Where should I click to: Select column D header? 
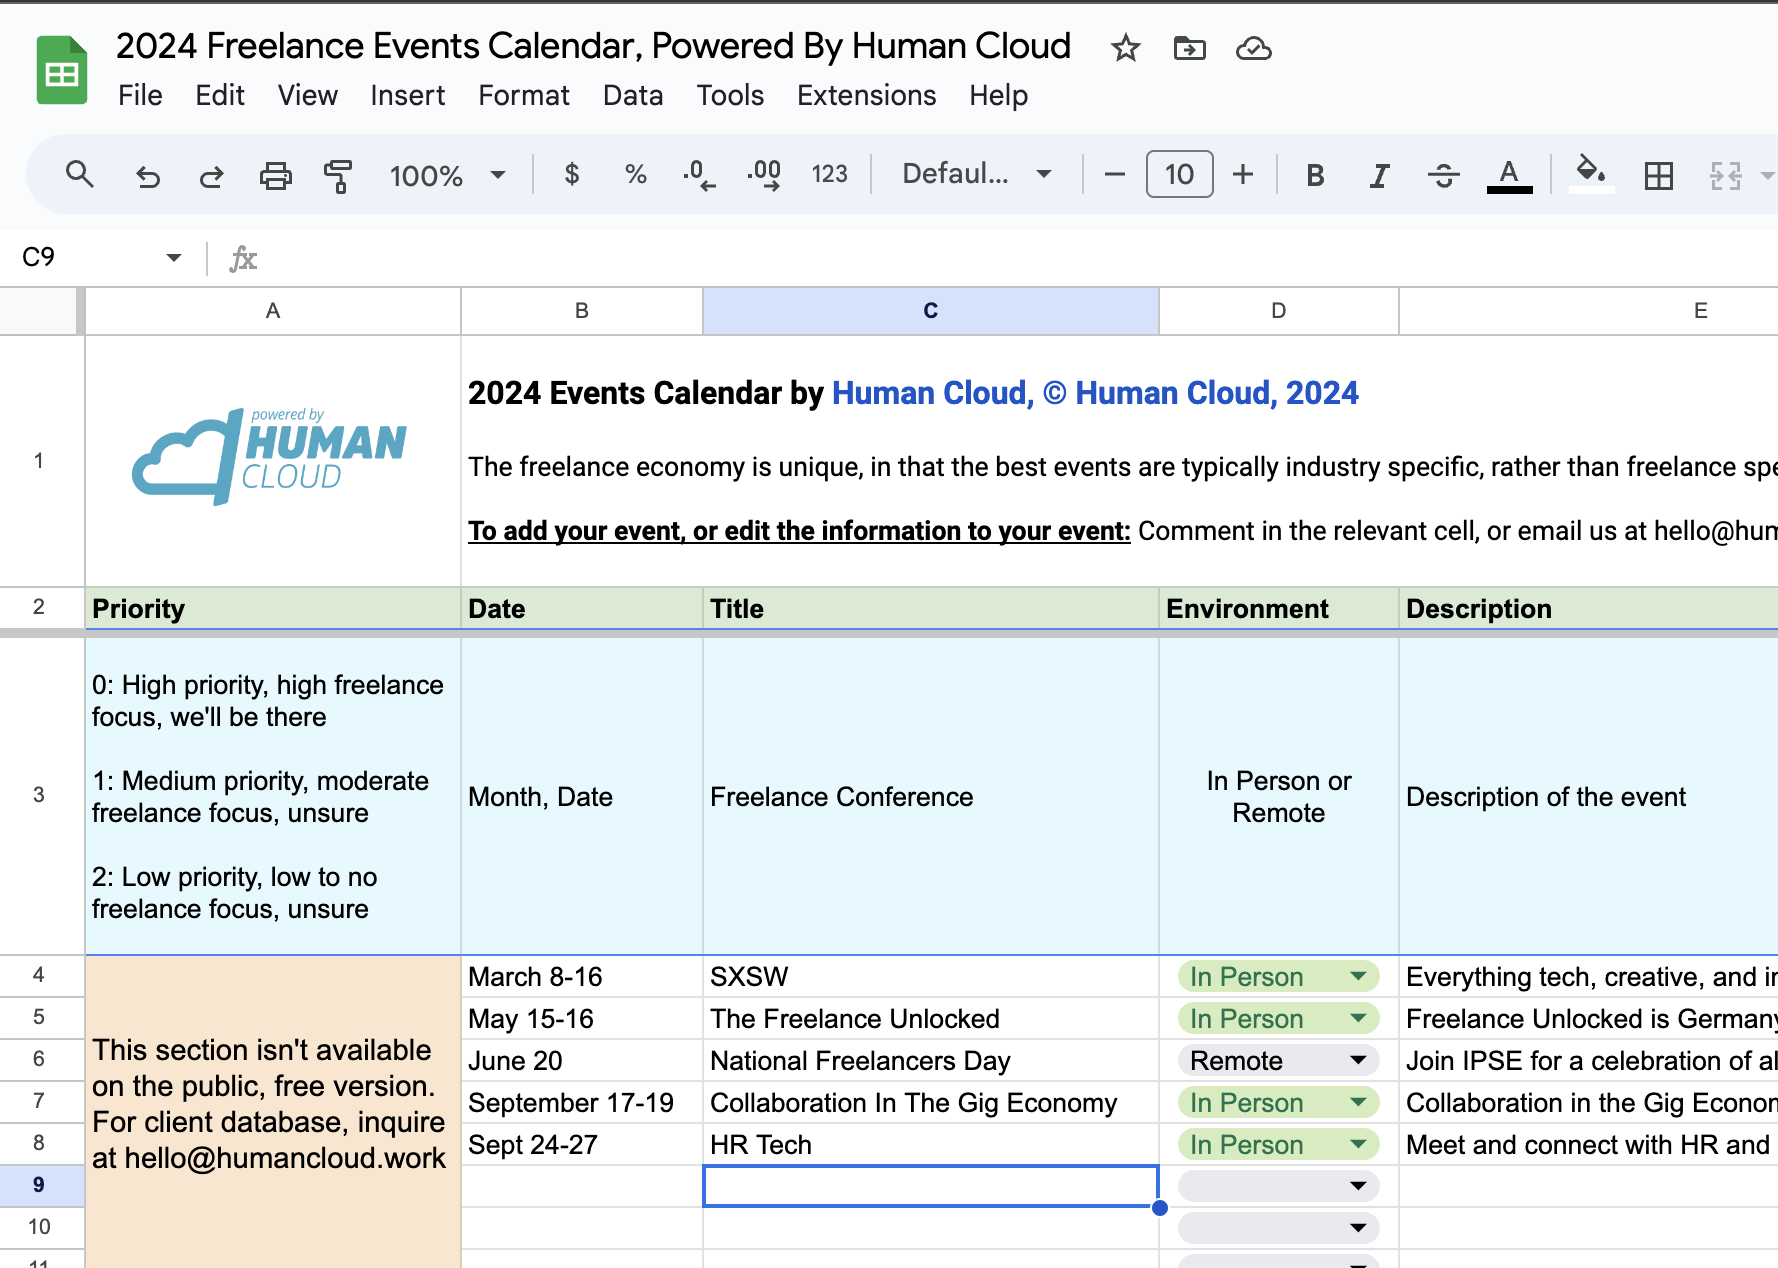1279,311
